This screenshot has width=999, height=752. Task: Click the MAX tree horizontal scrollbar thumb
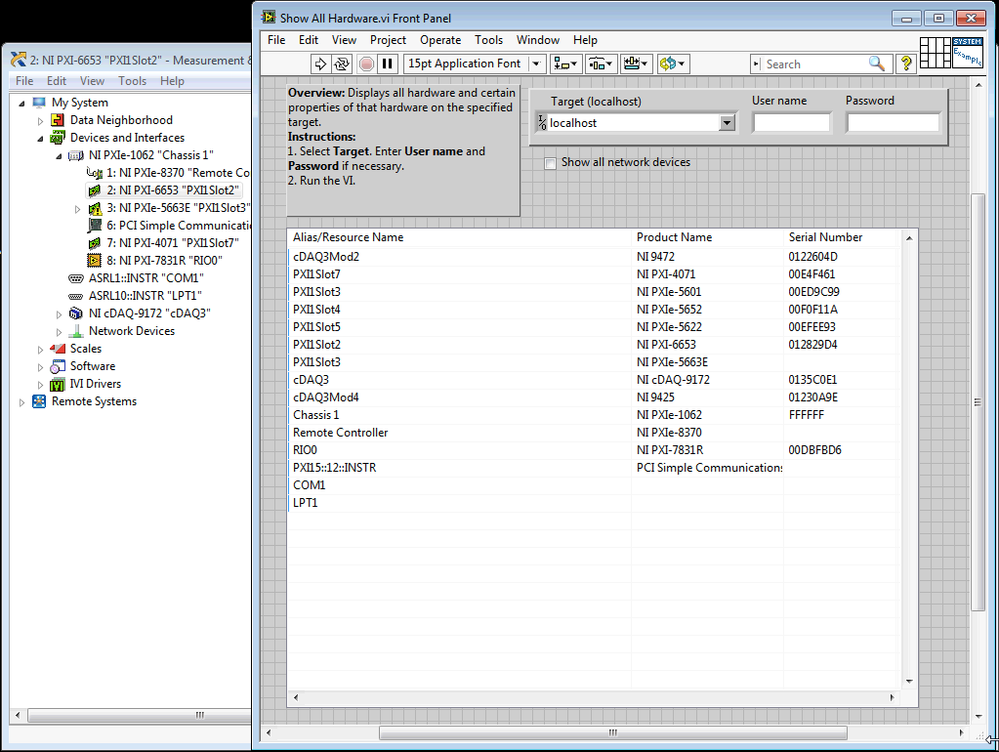point(140,715)
